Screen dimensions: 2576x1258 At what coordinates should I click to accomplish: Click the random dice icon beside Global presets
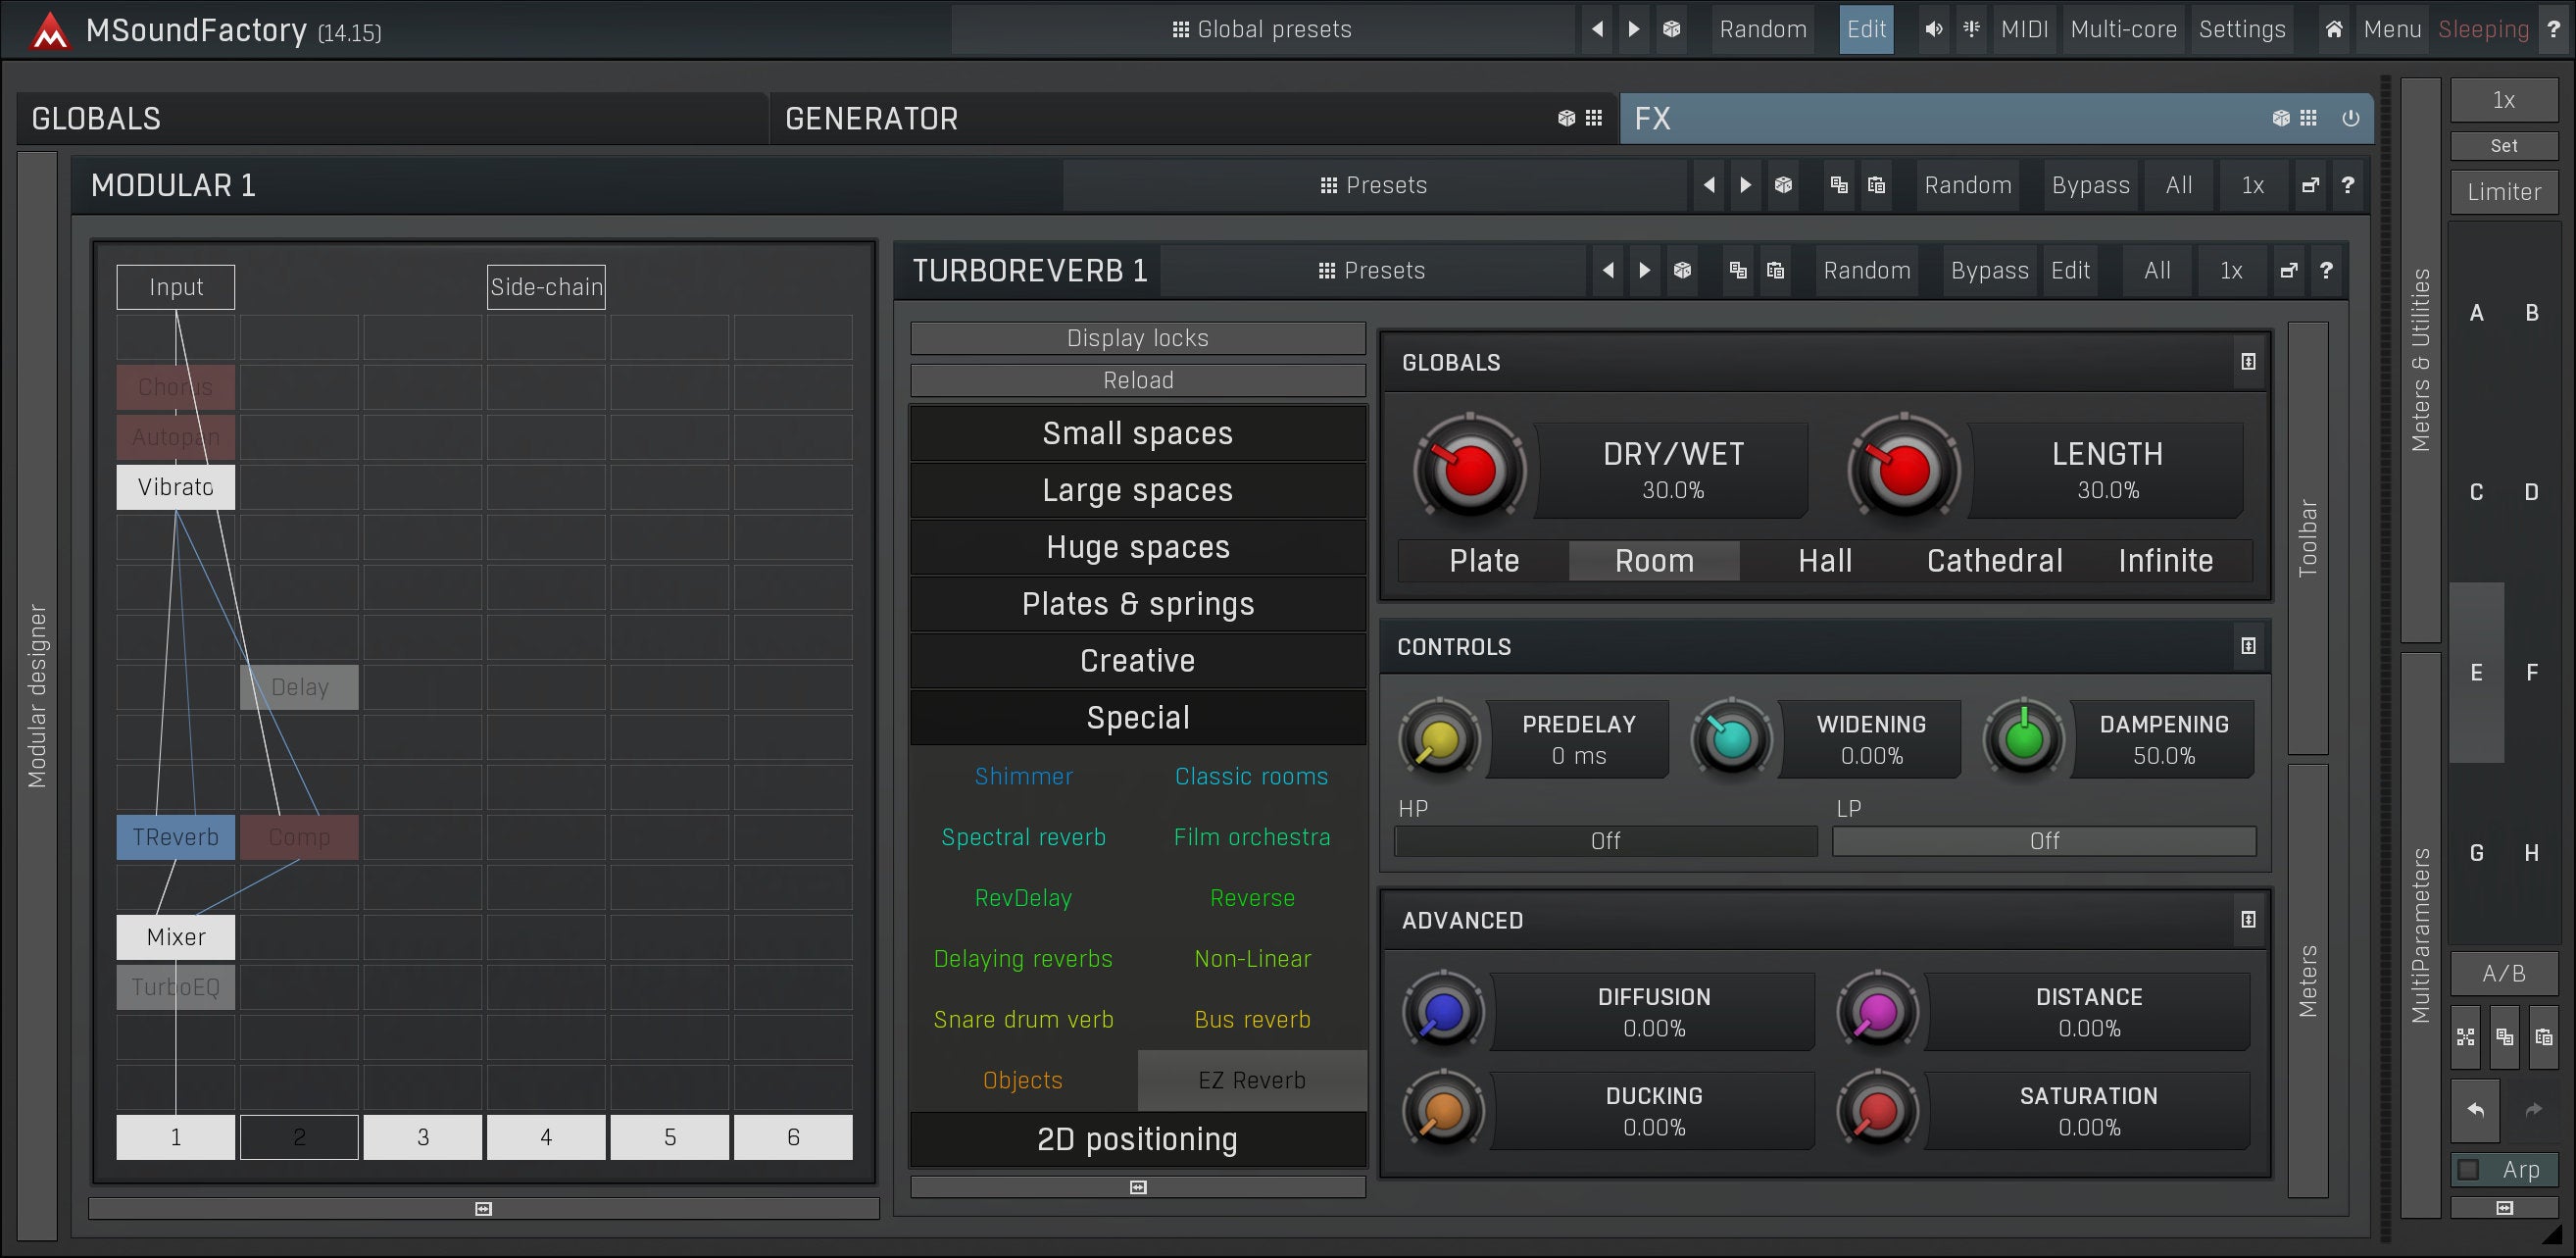pos(1671,29)
